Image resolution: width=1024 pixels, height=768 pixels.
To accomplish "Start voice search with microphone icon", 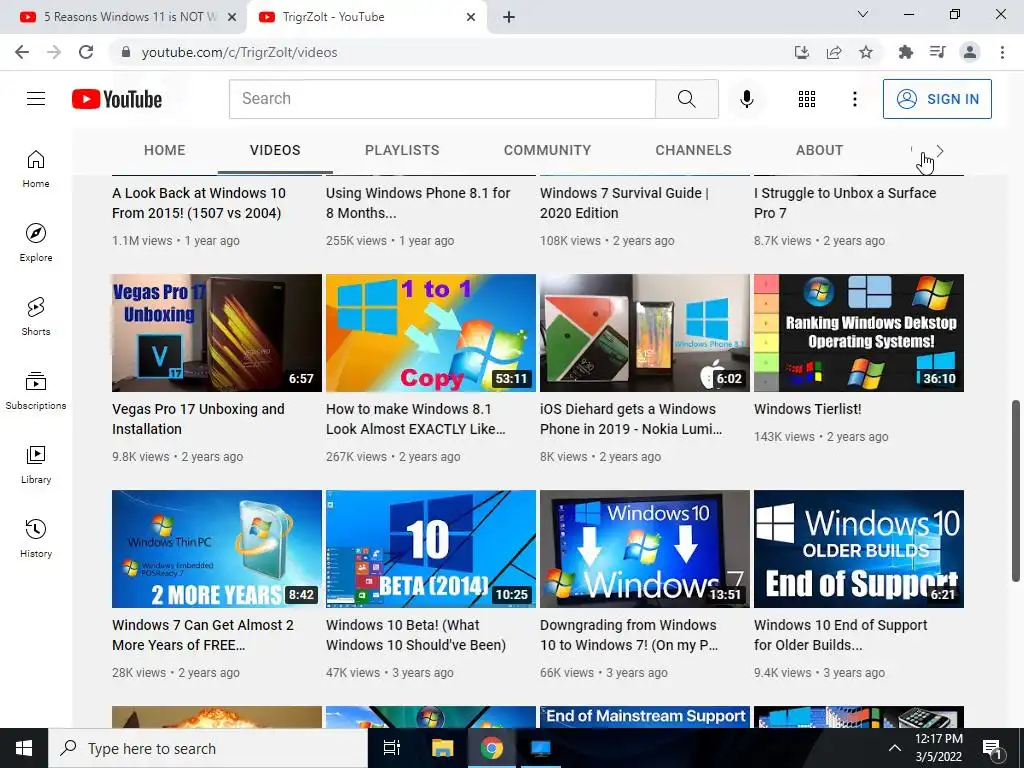I will 746,99.
